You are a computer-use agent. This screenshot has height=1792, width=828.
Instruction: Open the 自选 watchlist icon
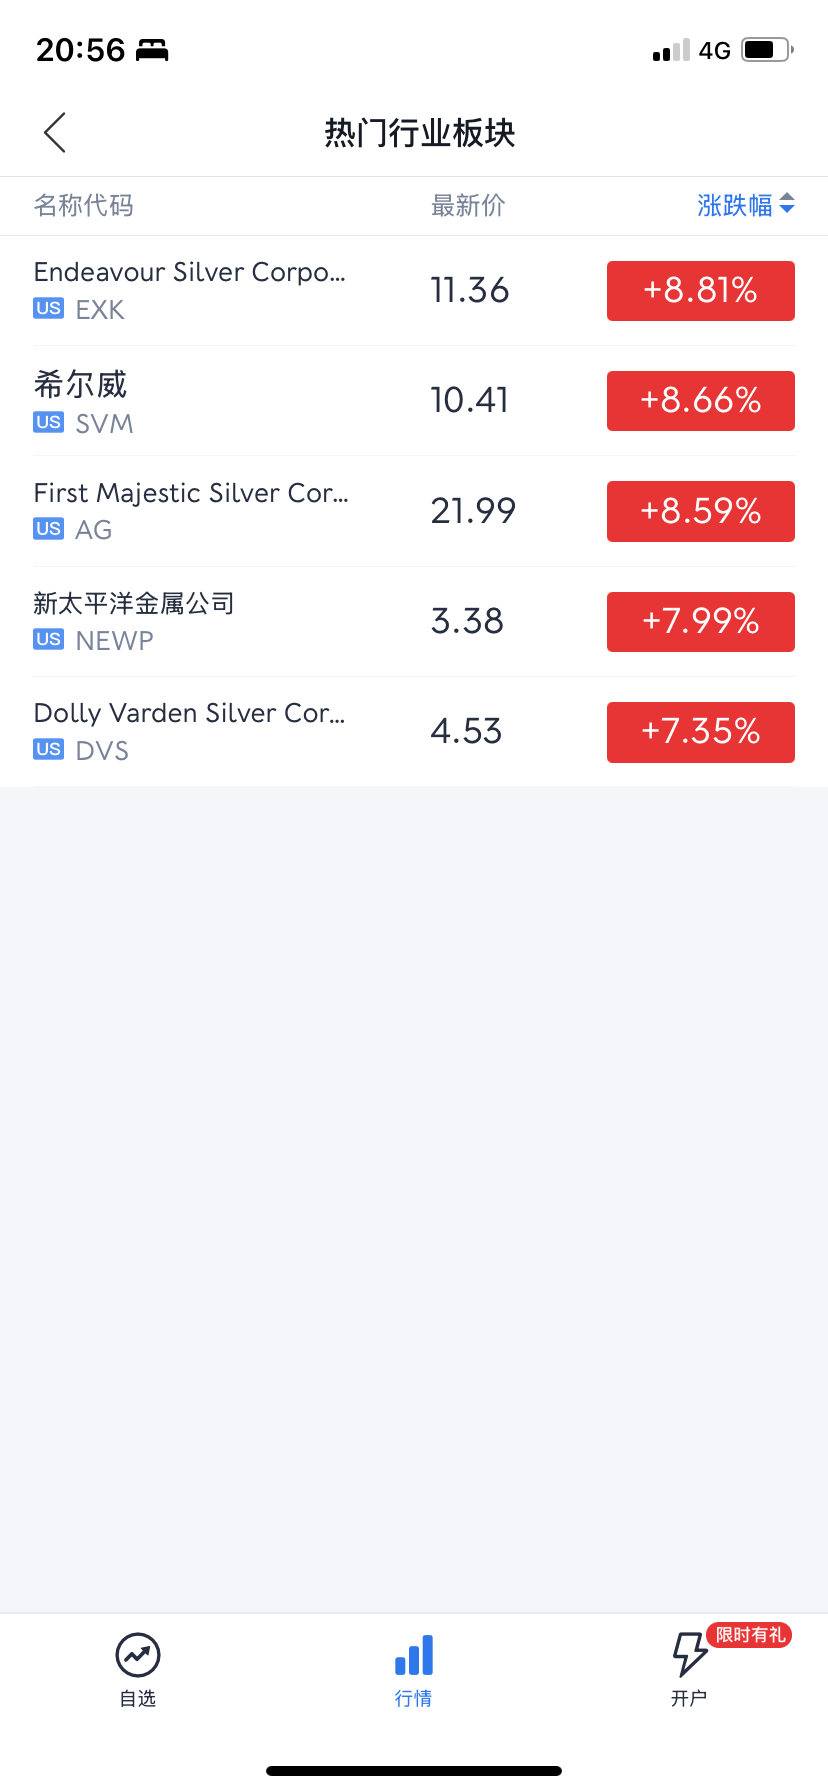click(x=138, y=1655)
